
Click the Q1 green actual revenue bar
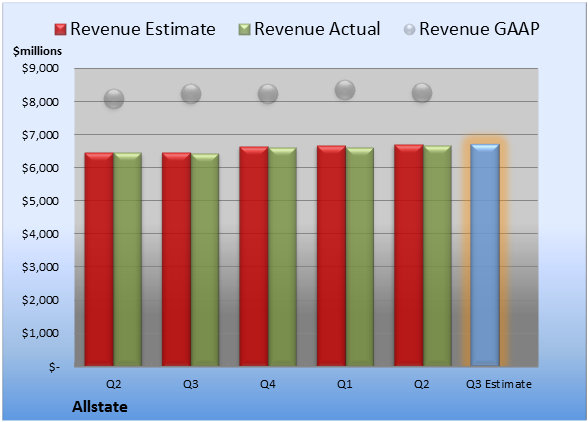(x=360, y=257)
